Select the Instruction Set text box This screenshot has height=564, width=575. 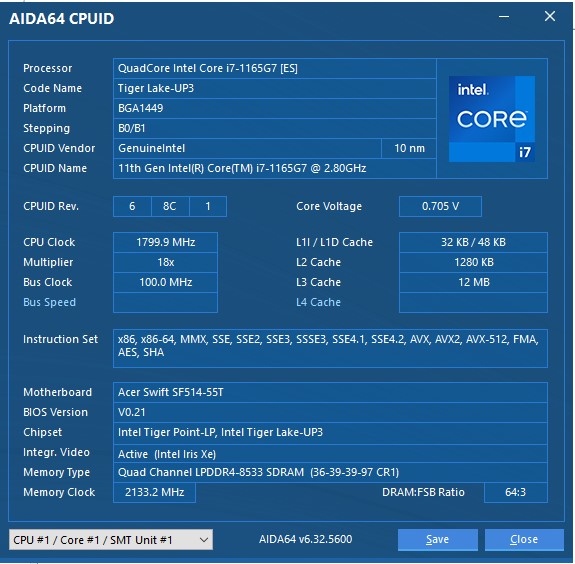[330, 348]
